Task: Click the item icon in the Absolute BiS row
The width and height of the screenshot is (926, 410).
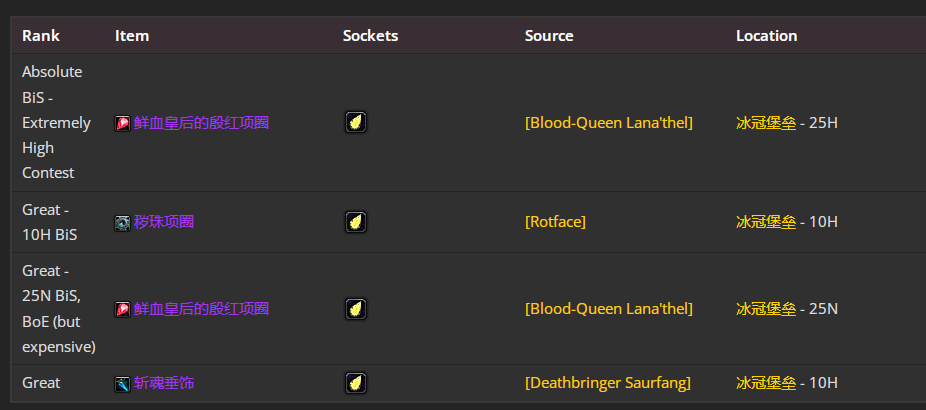Action: [123, 123]
